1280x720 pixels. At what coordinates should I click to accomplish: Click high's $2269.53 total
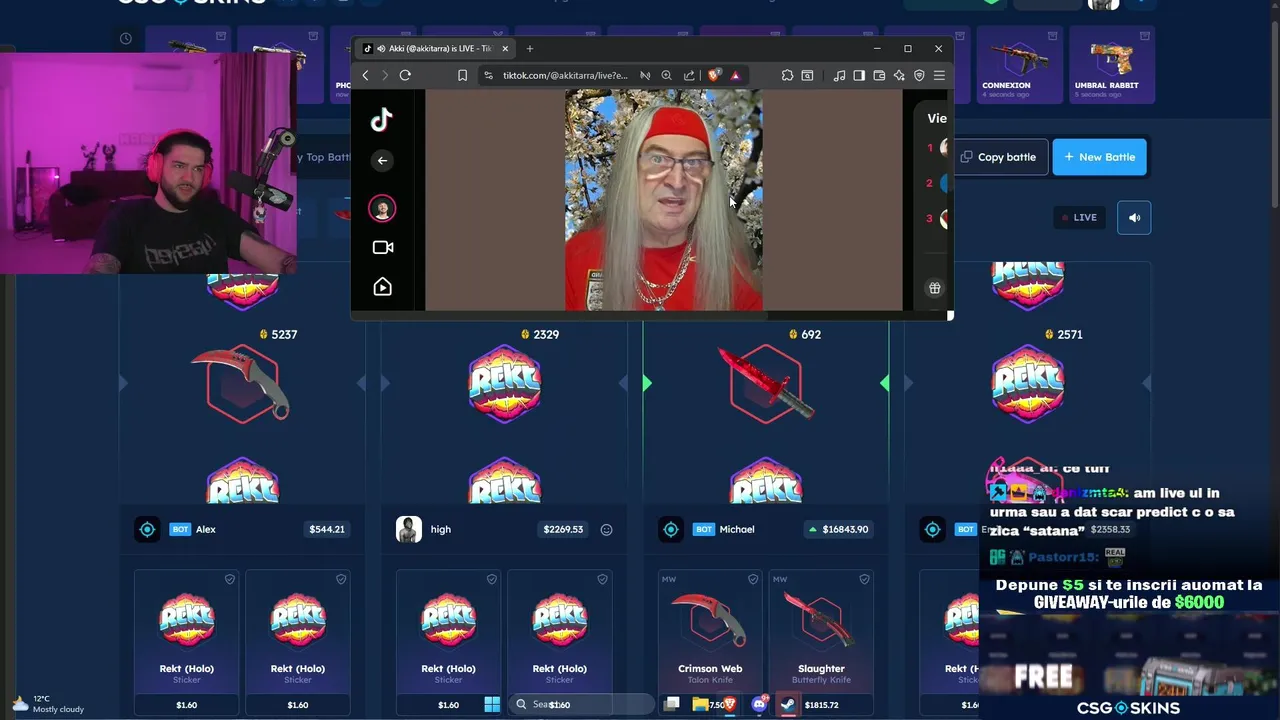pyautogui.click(x=563, y=529)
